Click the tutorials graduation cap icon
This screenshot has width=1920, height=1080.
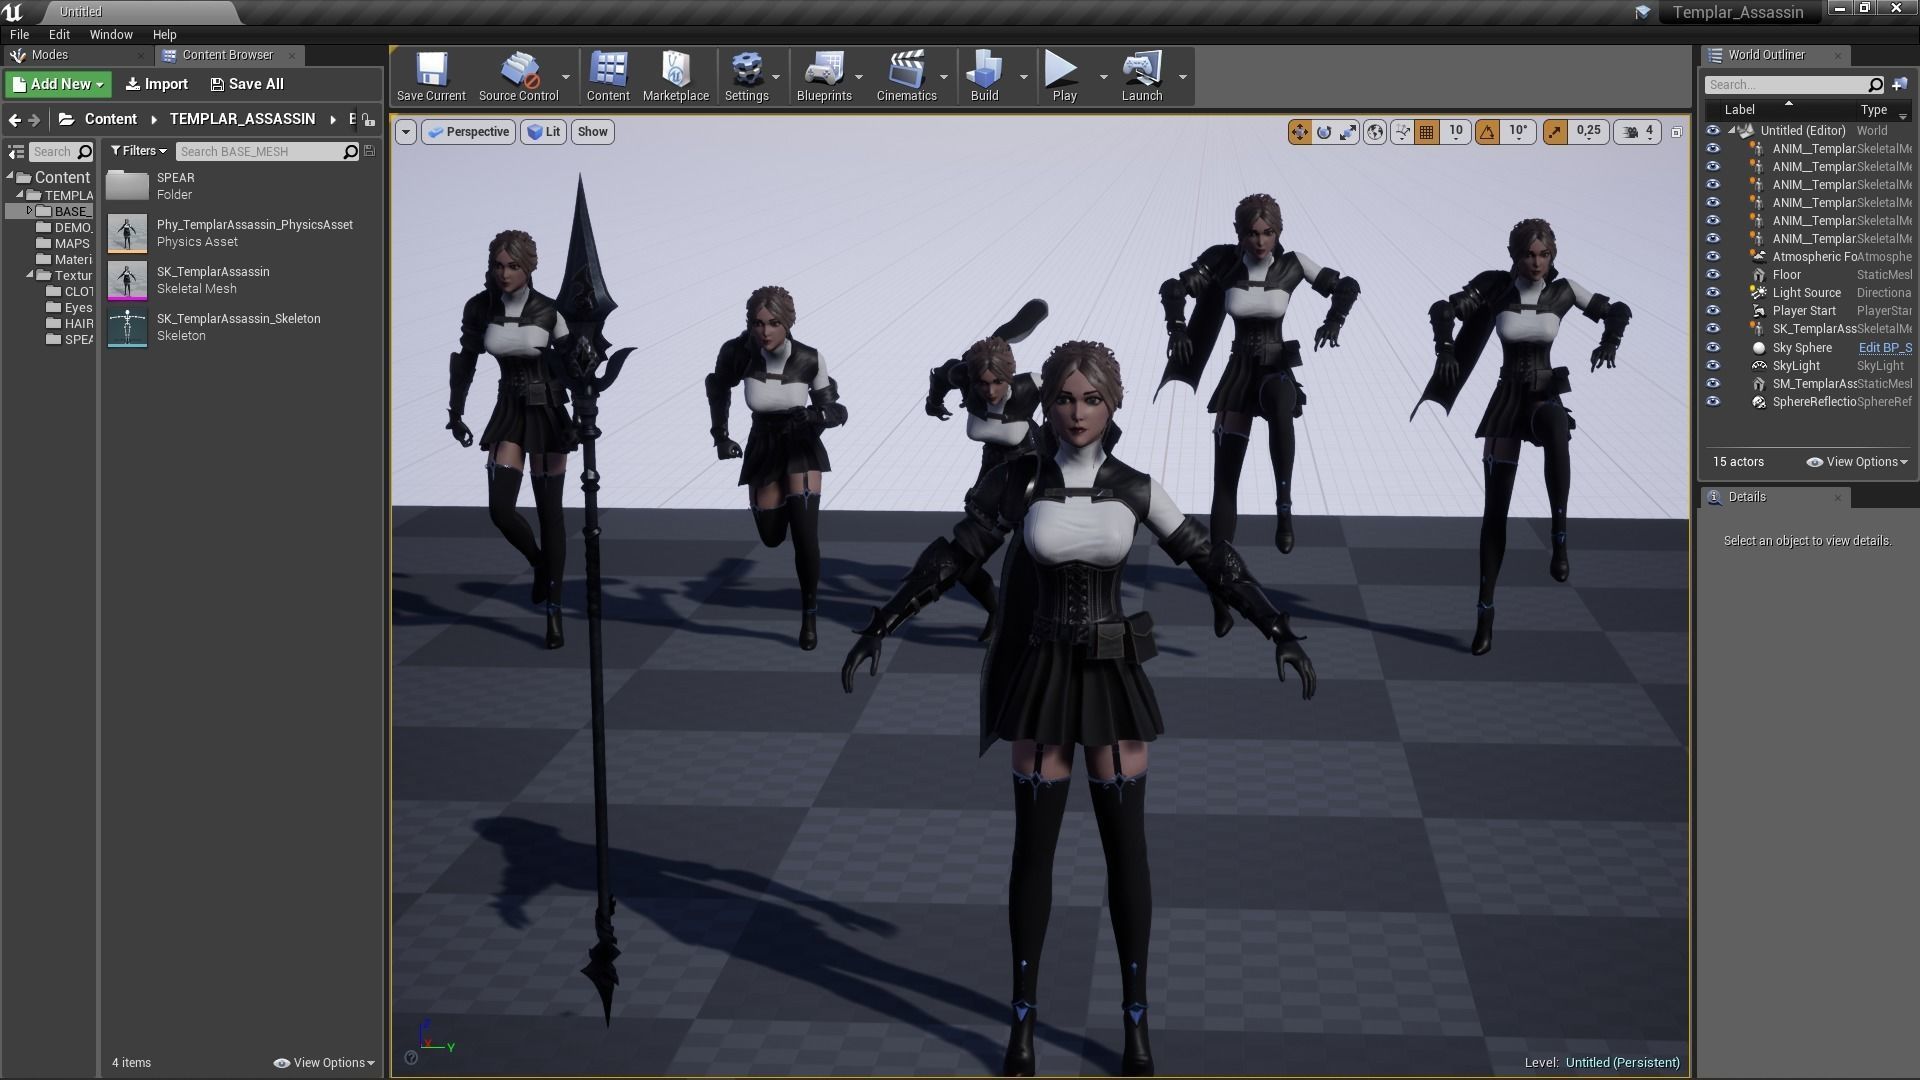[1643, 12]
